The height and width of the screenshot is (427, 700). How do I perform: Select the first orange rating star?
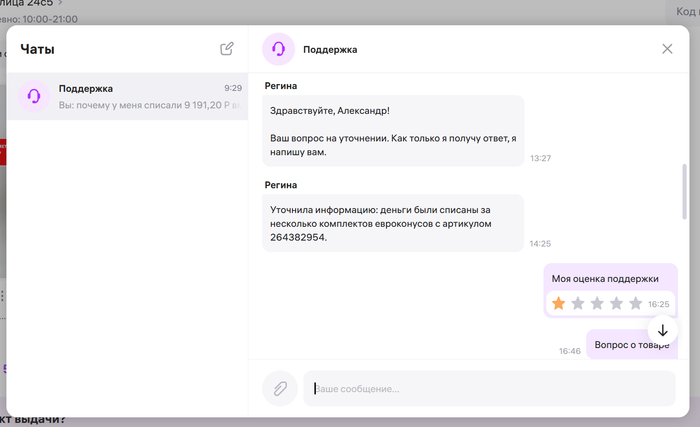(558, 303)
